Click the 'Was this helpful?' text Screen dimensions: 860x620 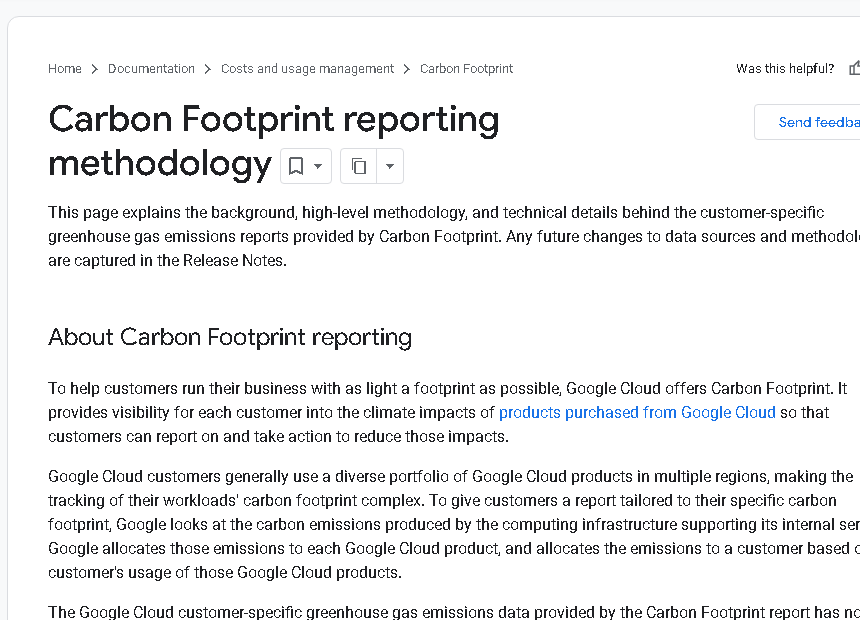[x=785, y=69]
